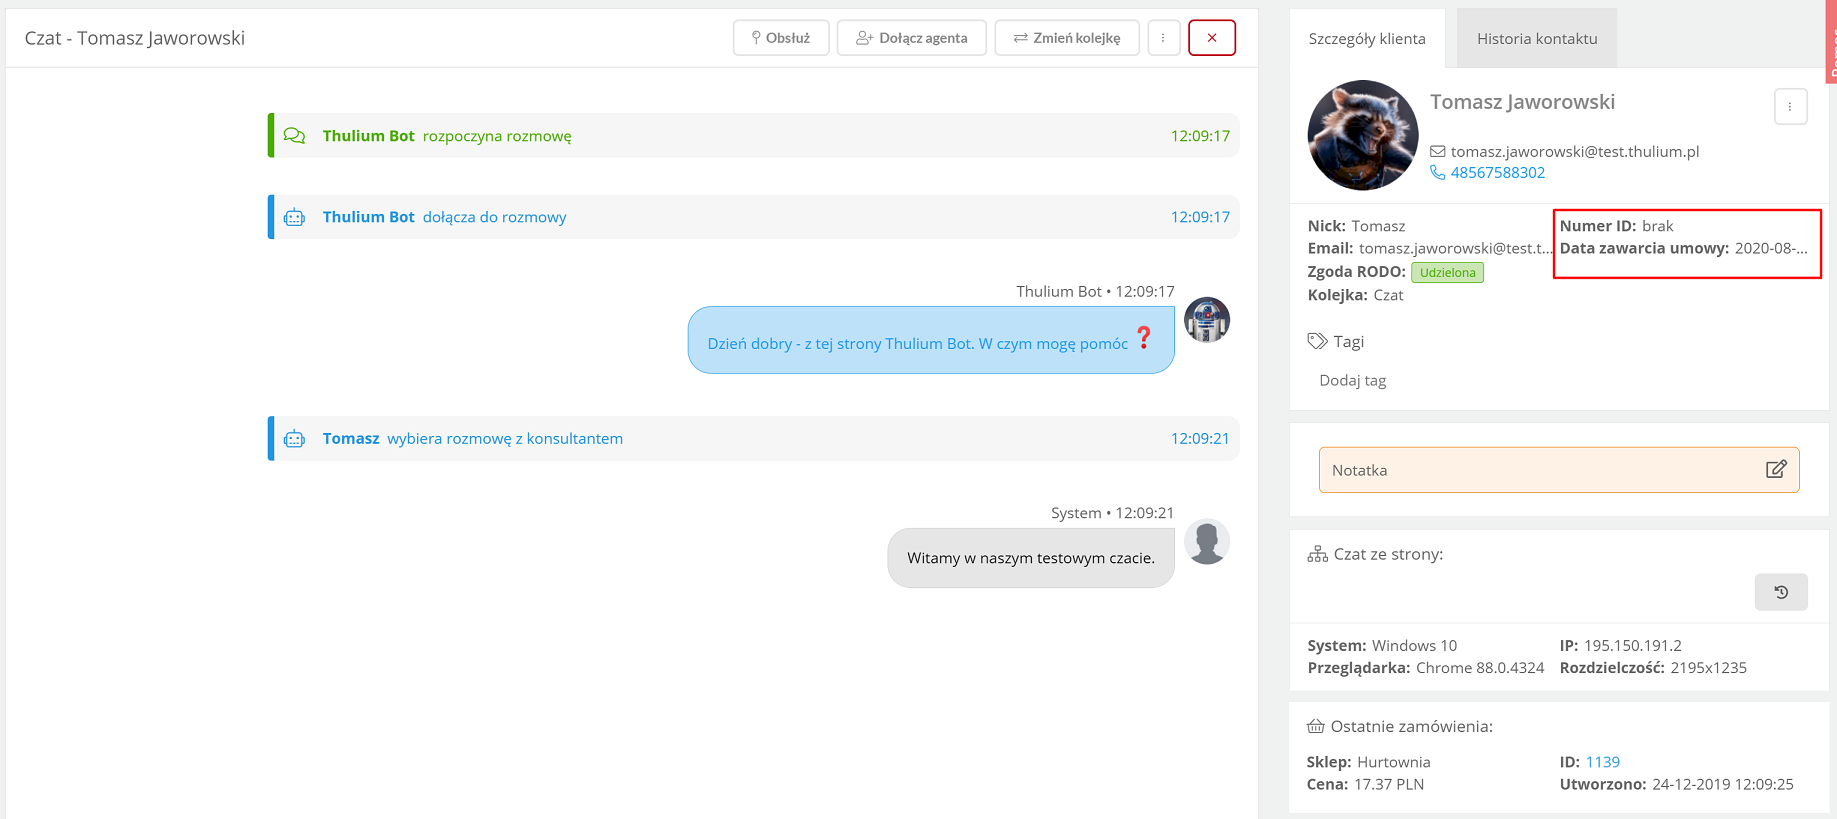Click Tomasz Jaworowski raccoon avatar

coord(1362,135)
